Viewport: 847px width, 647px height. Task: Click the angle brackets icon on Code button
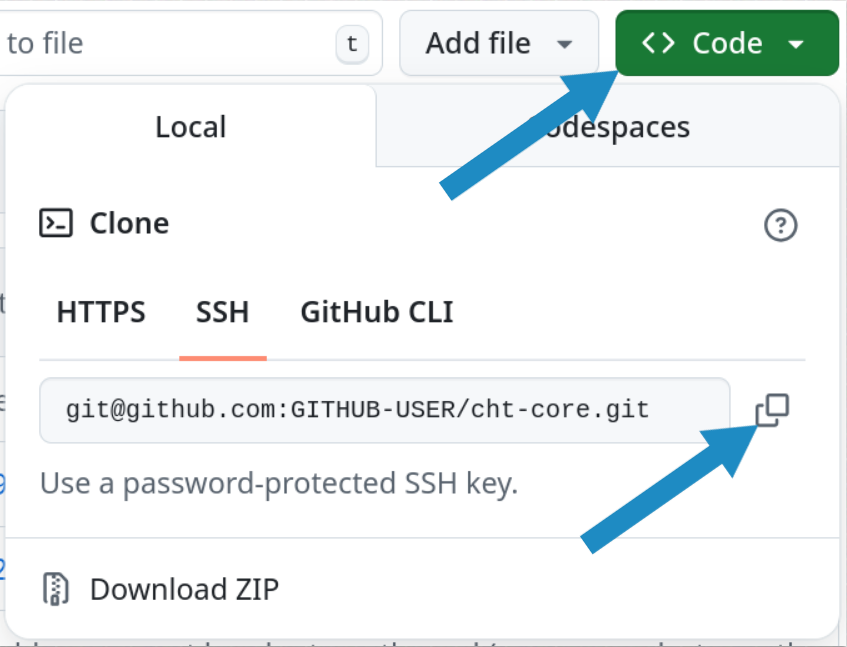coord(658,43)
